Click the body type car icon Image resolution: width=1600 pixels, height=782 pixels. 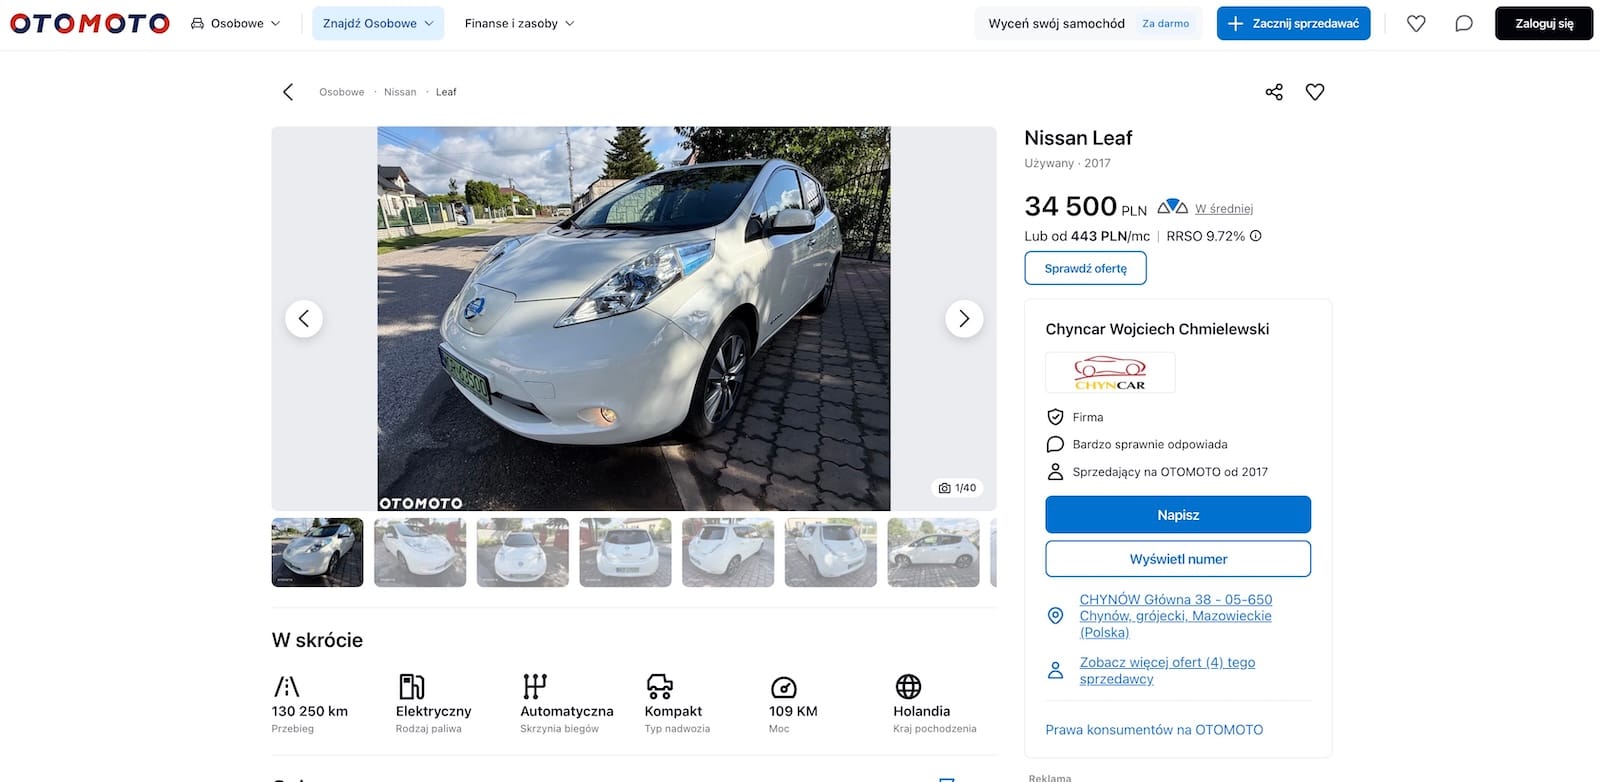[x=659, y=686]
